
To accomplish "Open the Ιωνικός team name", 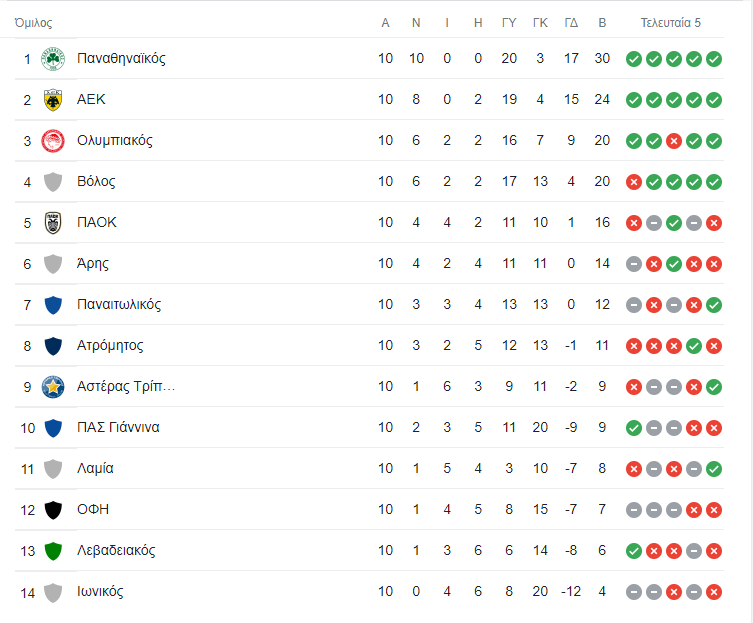I will point(100,591).
